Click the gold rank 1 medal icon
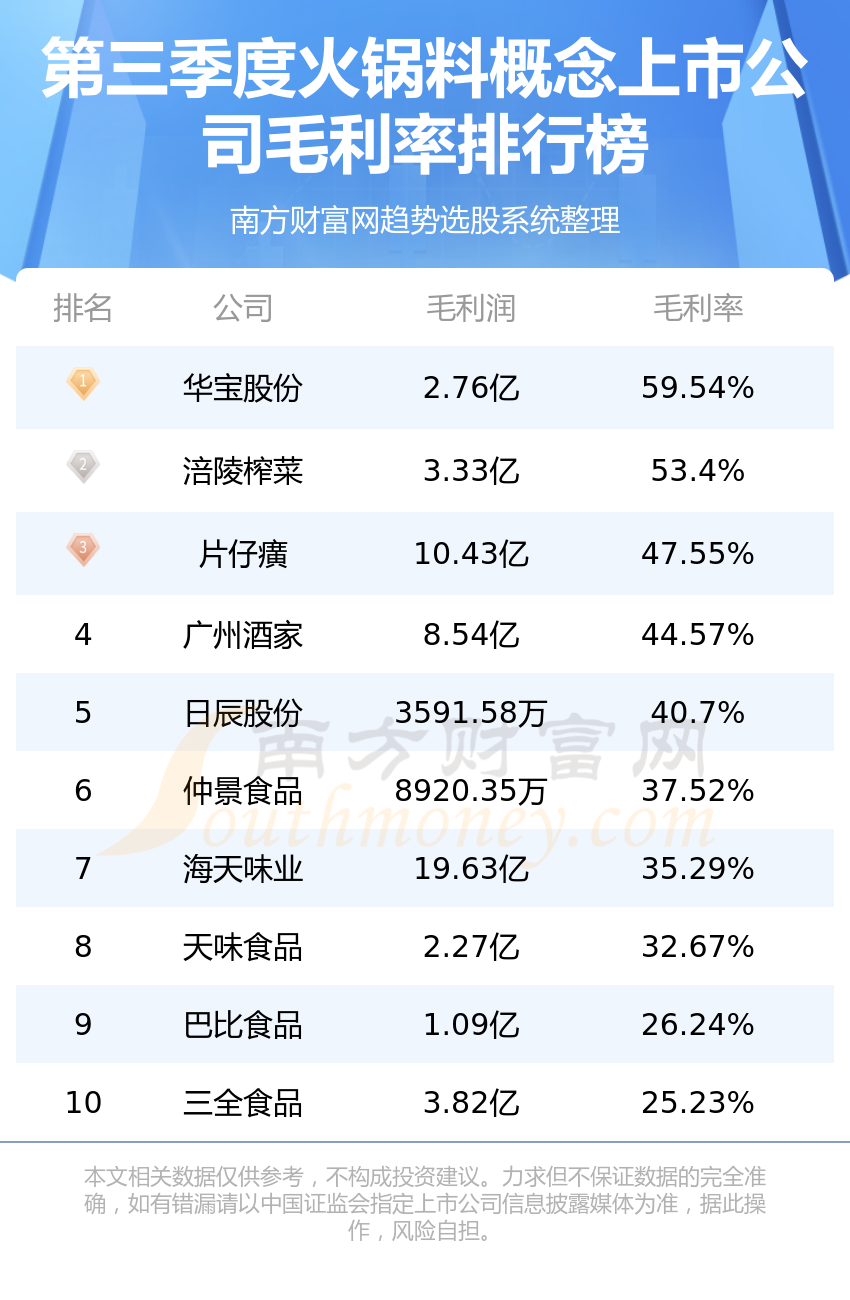 [83, 383]
